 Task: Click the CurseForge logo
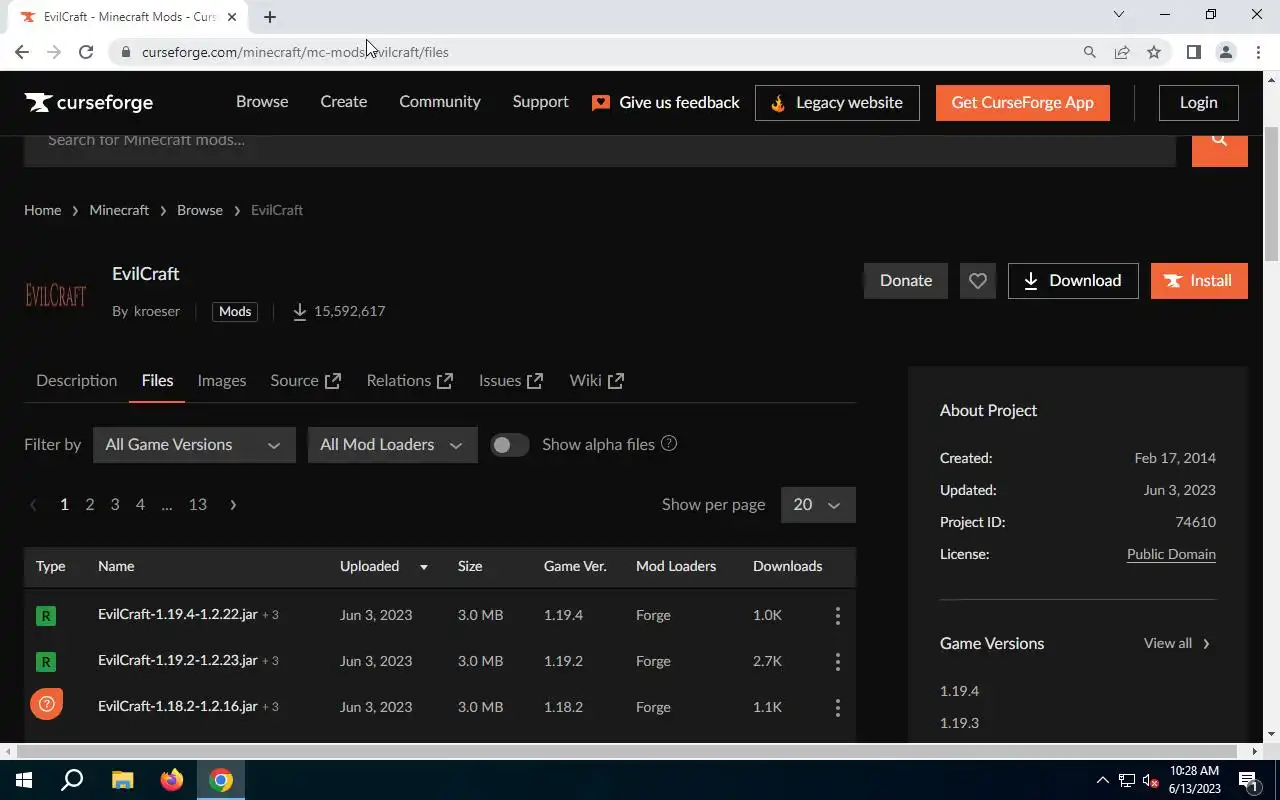pos(89,102)
